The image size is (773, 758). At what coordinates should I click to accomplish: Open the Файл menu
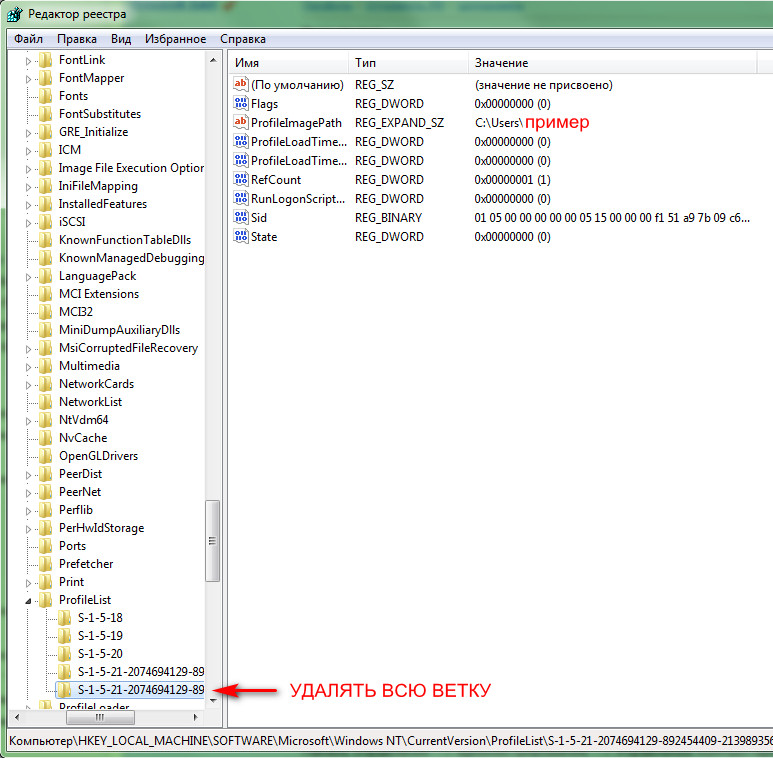tap(28, 39)
